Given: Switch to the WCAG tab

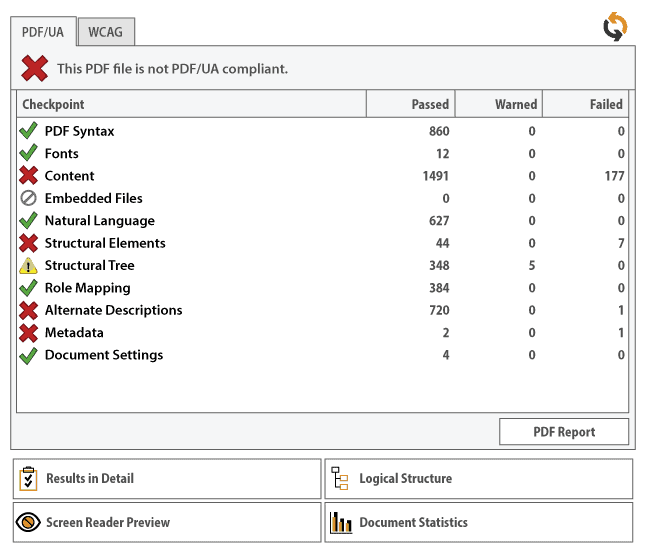Looking at the screenshot, I should pyautogui.click(x=106, y=33).
